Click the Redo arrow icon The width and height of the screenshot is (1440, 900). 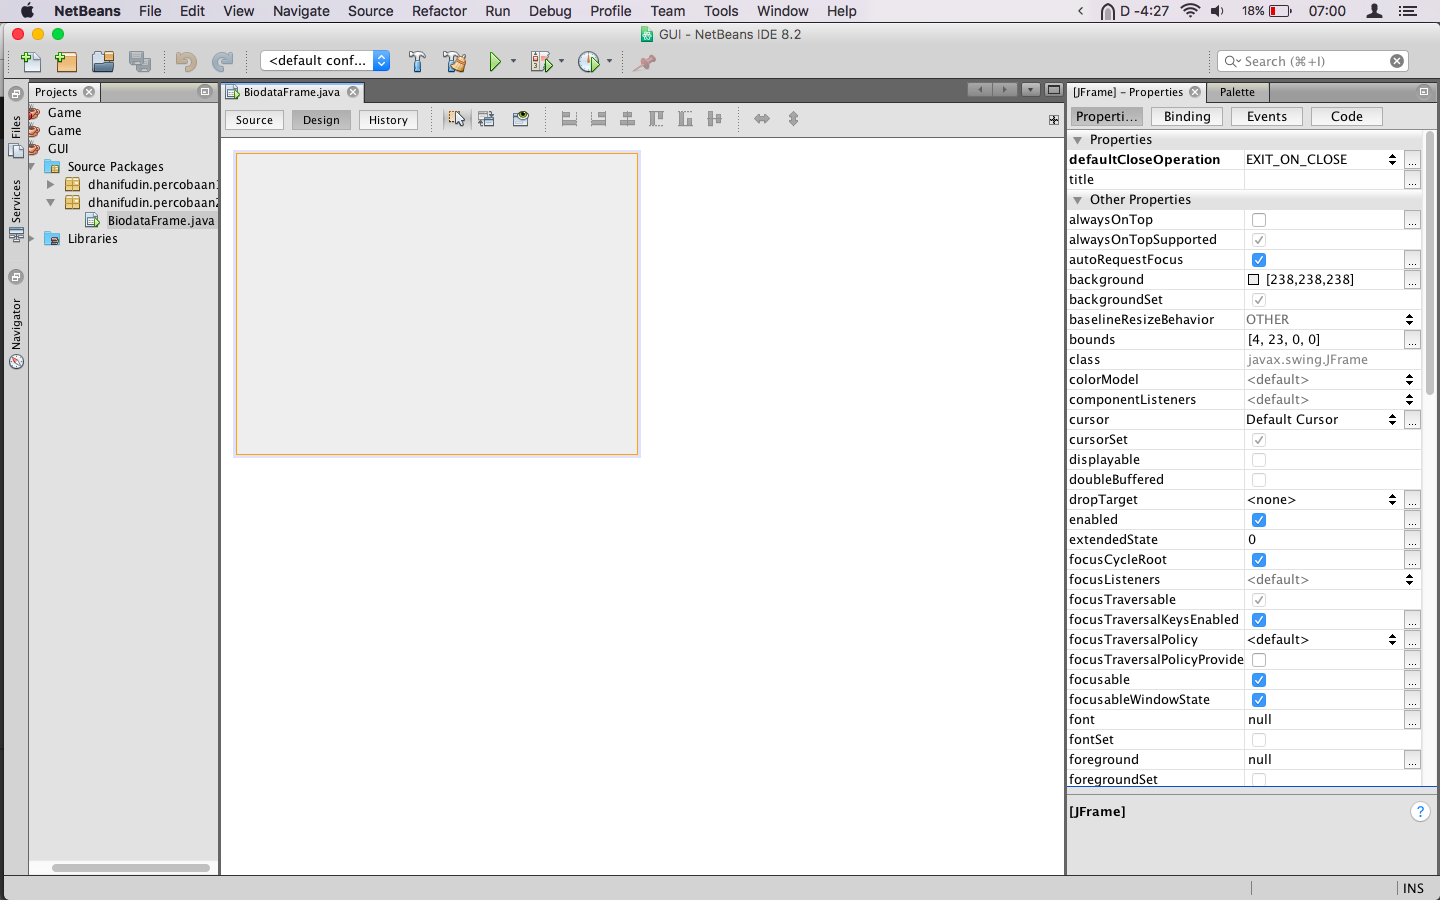[x=222, y=62]
